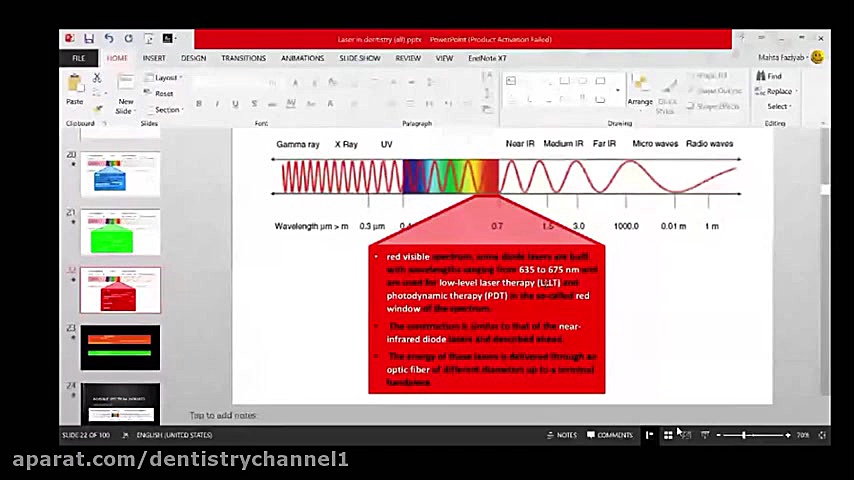Toggle Bold formatting

coord(199,104)
